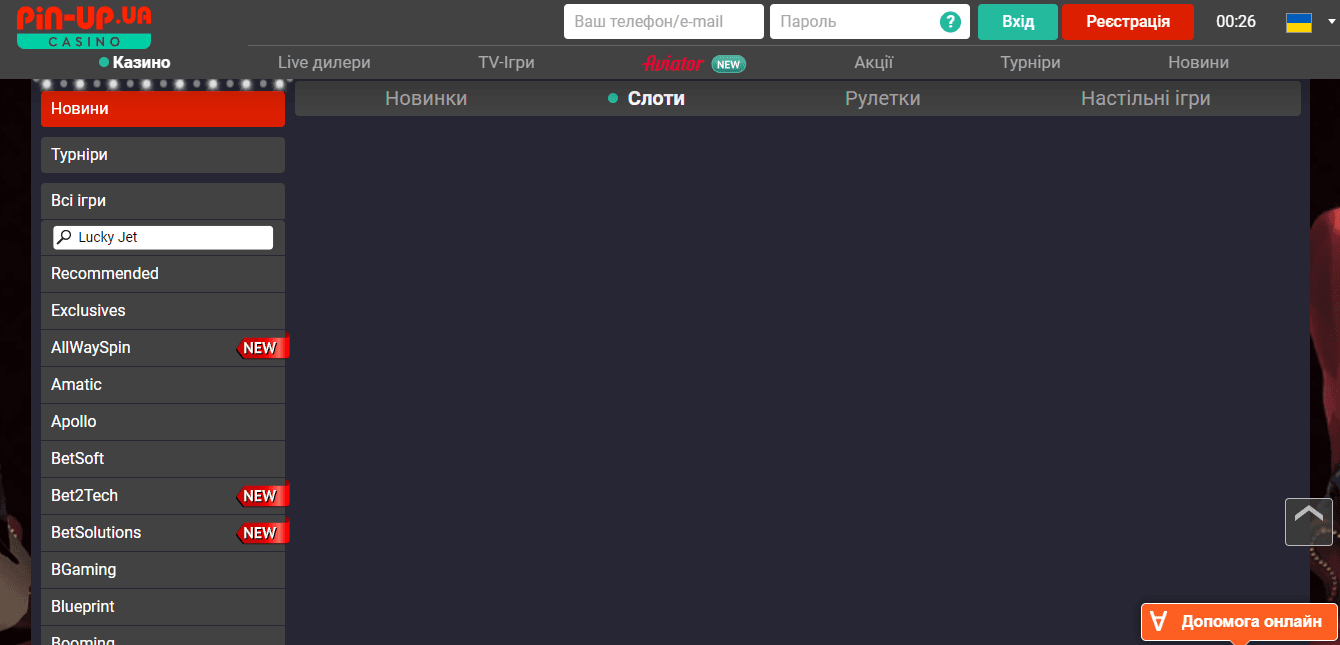Switch to the Новинки tab

426,98
